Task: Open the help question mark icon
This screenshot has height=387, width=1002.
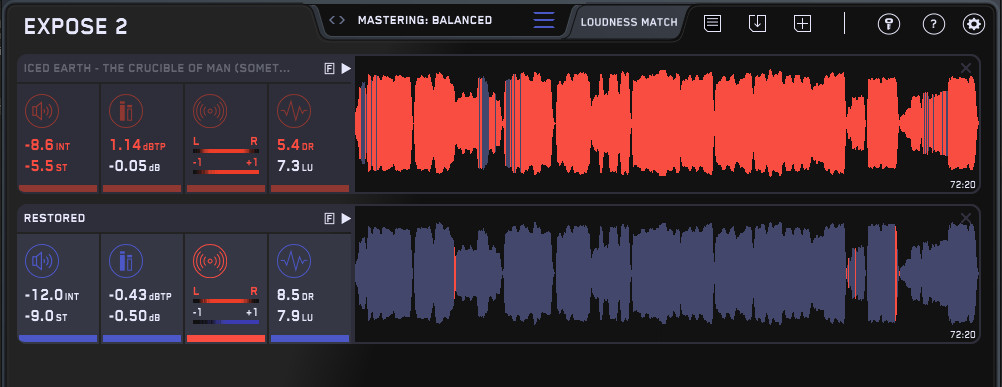Action: pos(934,24)
